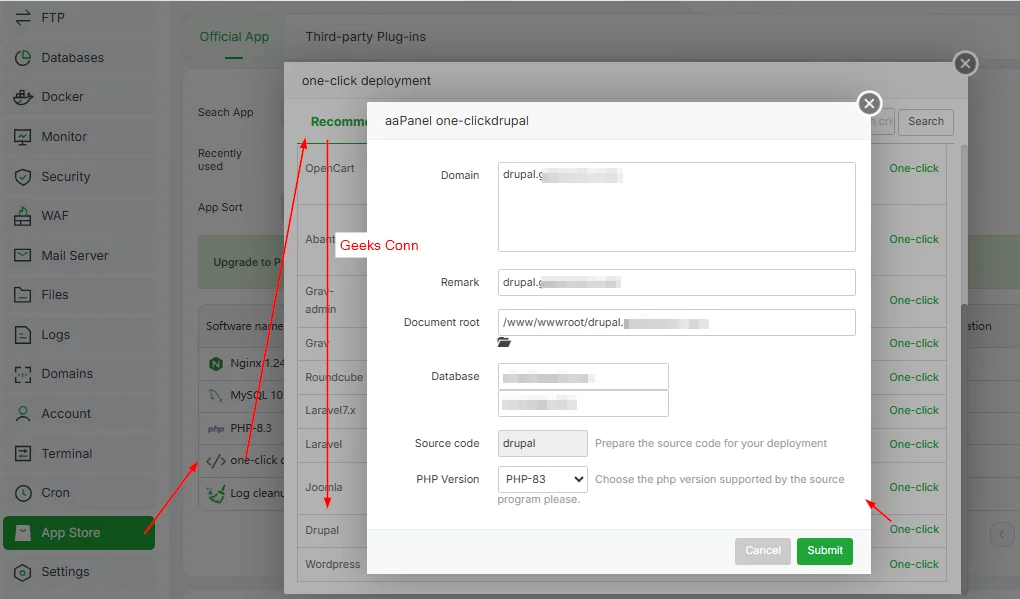The image size is (1020, 599).
Task: Open the Monitor icon in sidebar
Action: pyautogui.click(x=23, y=137)
